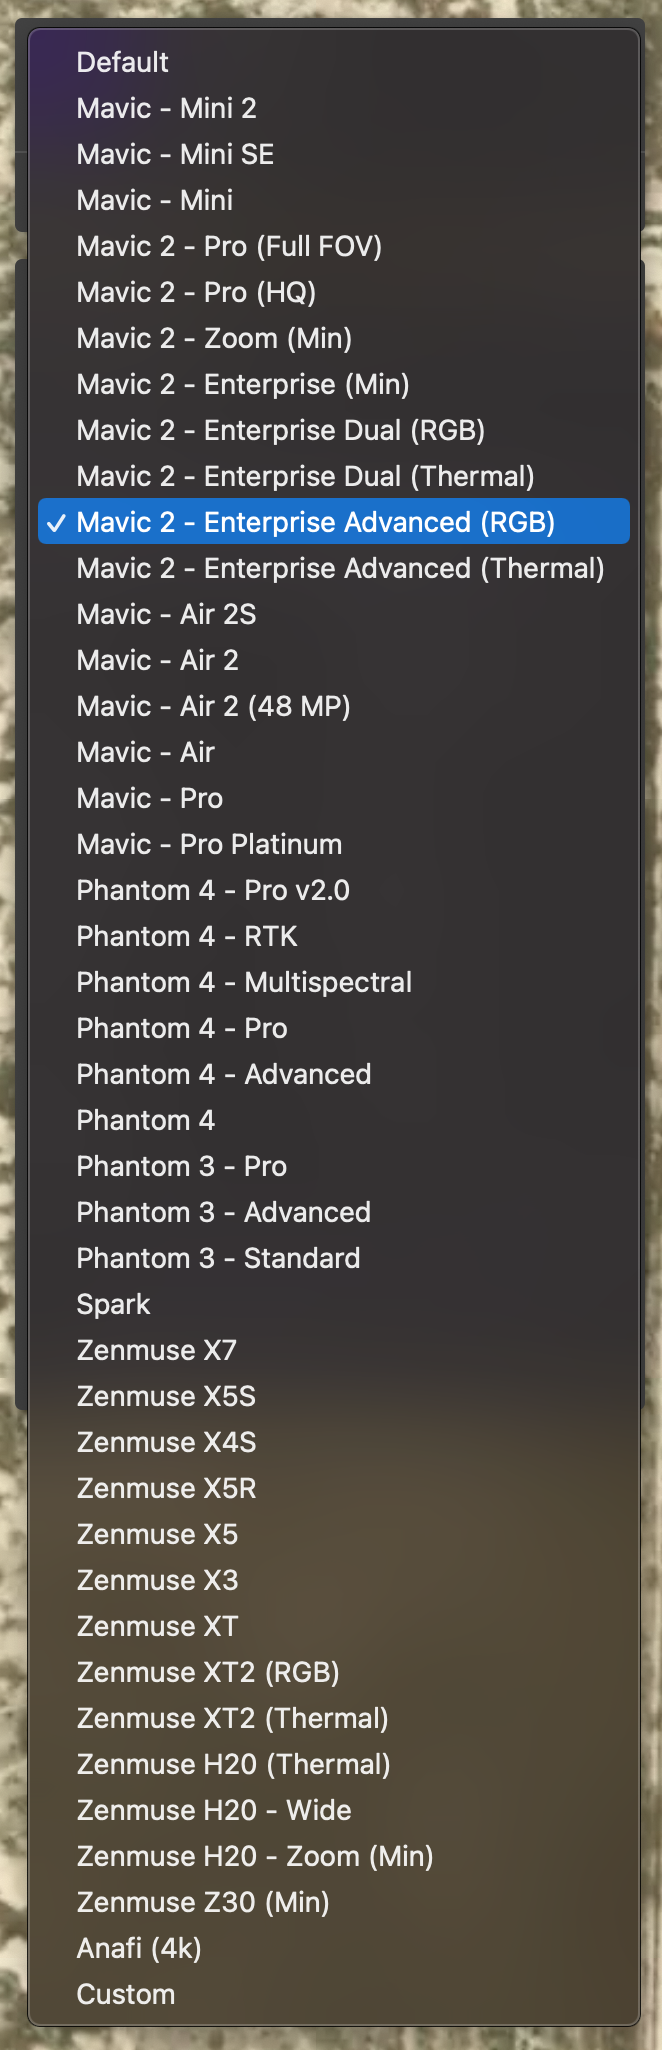
Task: Choose the Custom camera entry
Action: pyautogui.click(x=334, y=1994)
